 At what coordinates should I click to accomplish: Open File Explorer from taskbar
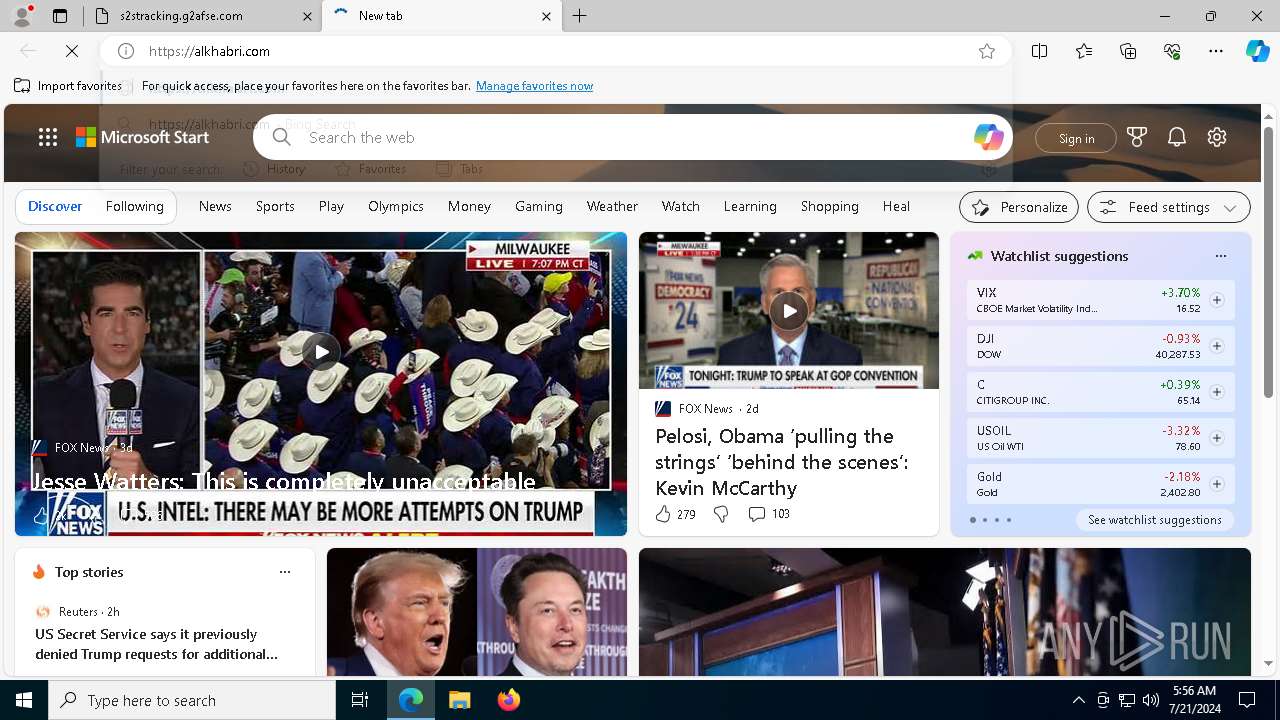pyautogui.click(x=459, y=700)
